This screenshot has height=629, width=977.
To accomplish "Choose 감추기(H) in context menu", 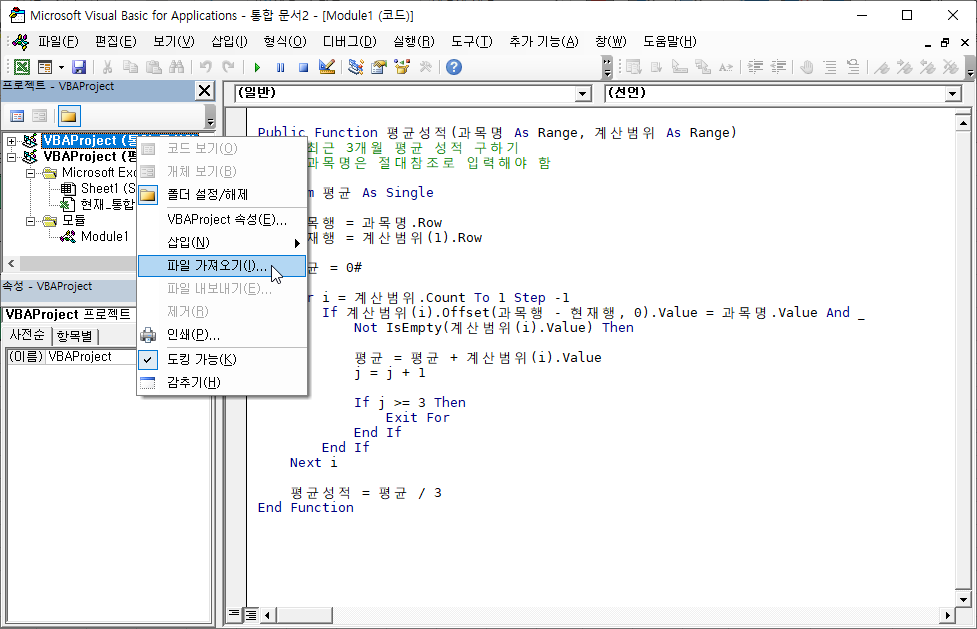I will [x=222, y=382].
